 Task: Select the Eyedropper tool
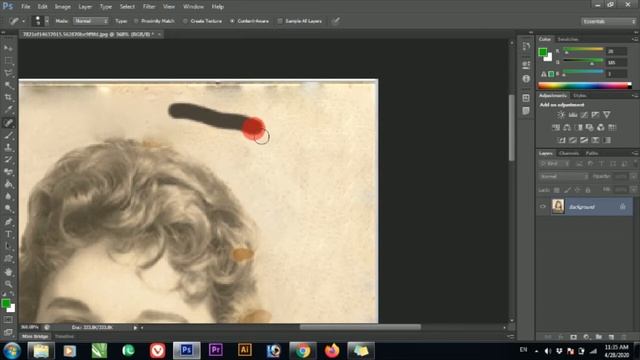(8, 110)
